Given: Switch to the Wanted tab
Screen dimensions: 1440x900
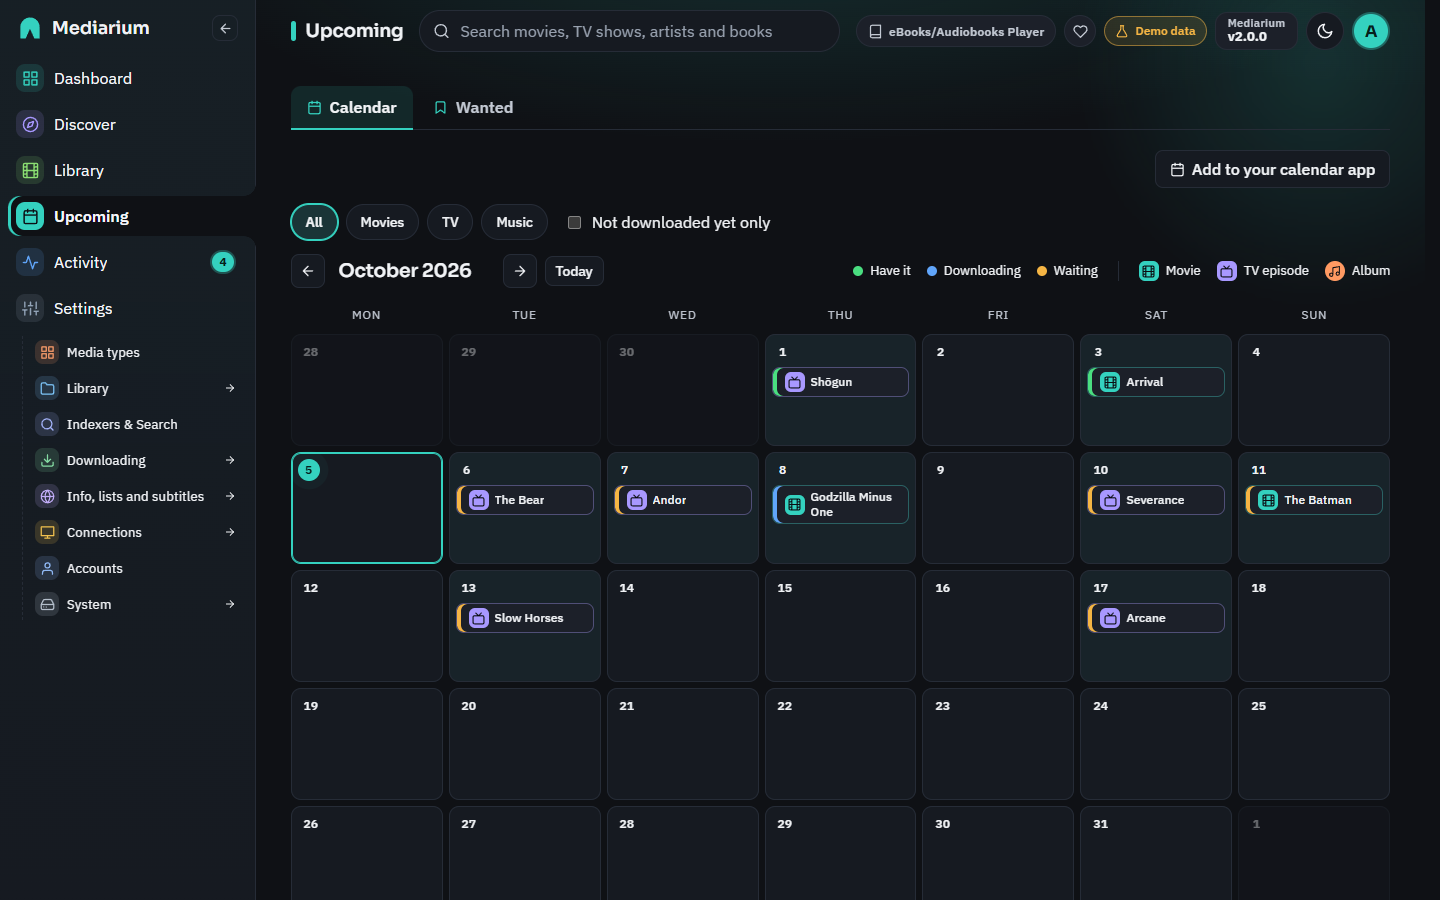Looking at the screenshot, I should [x=473, y=107].
